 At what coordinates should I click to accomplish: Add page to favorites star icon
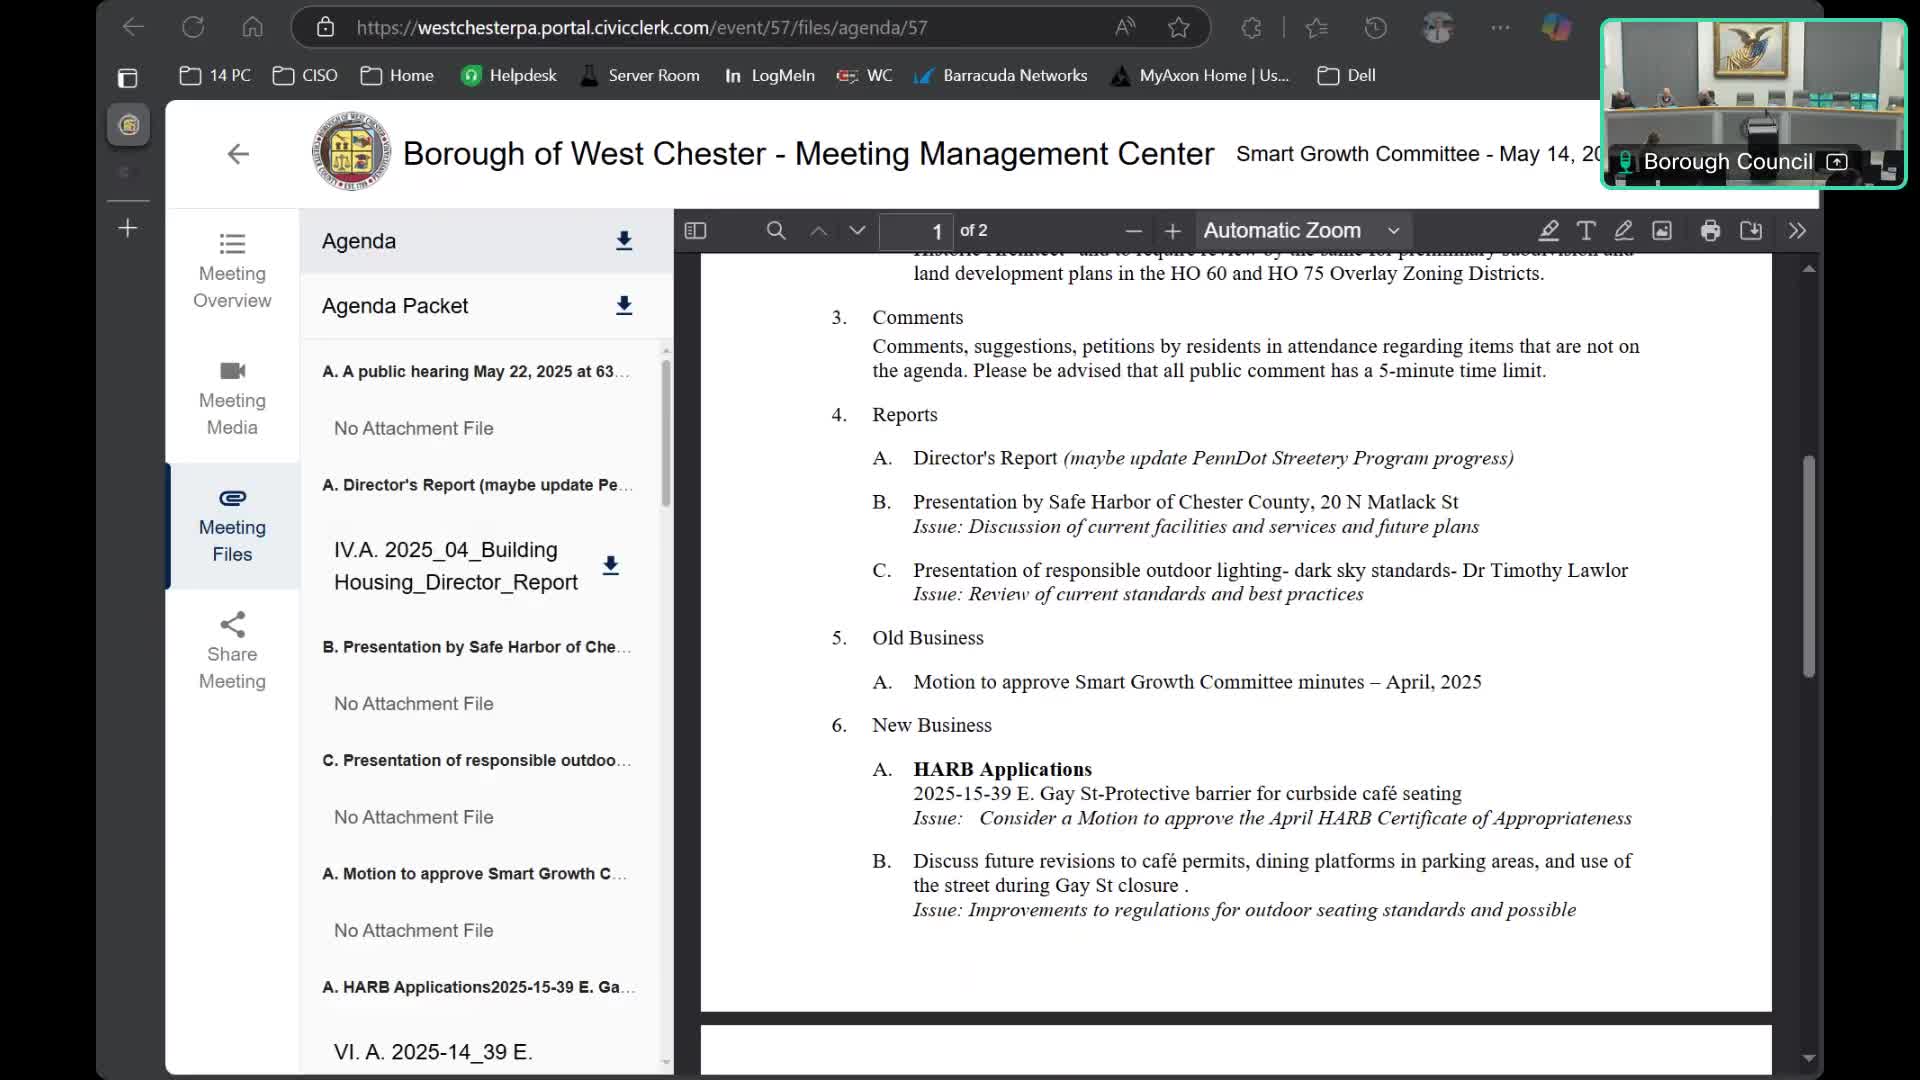tap(1179, 27)
